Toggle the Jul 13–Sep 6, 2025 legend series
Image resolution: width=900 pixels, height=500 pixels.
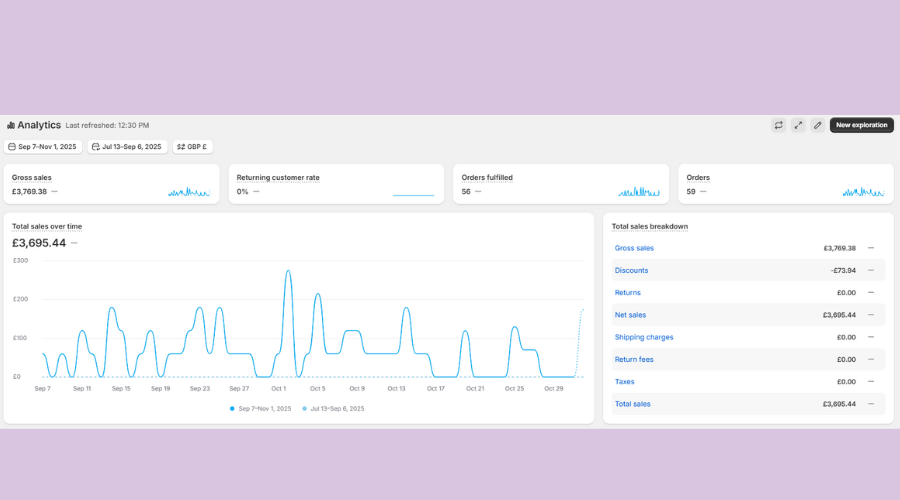tap(334, 408)
